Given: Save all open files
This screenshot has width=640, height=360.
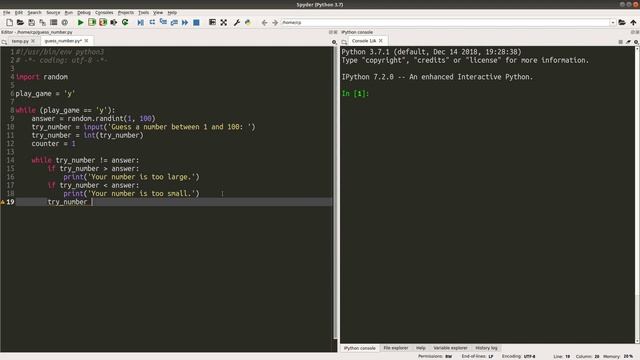Looking at the screenshot, I should click(x=42, y=22).
